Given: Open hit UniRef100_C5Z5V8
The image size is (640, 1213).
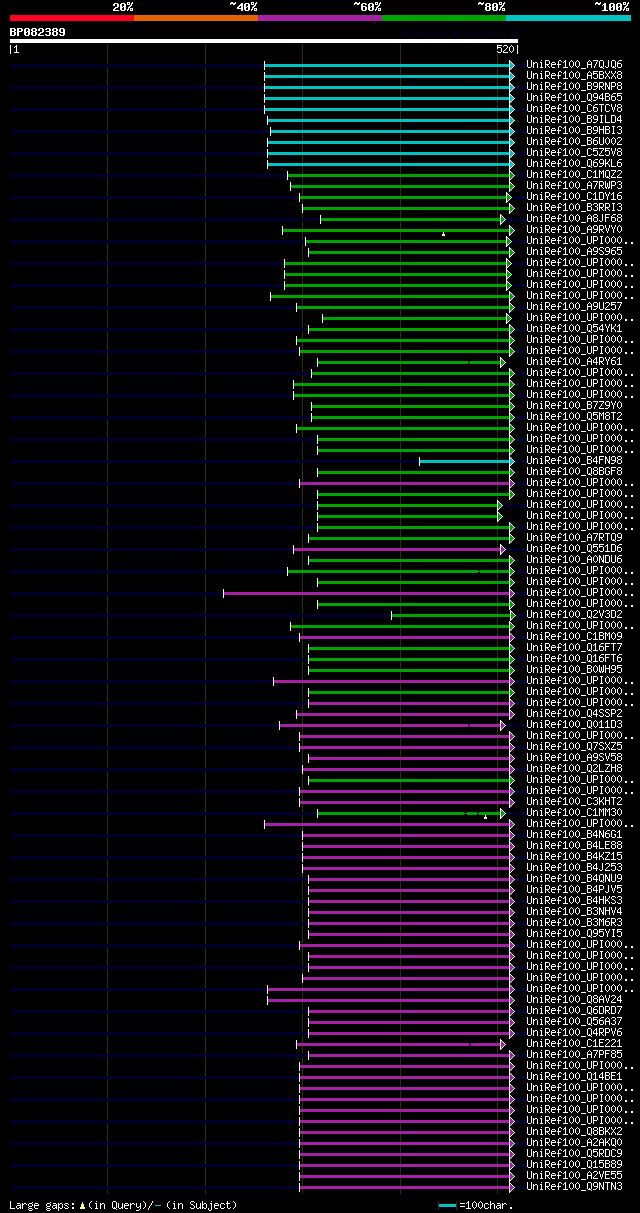Looking at the screenshot, I should (x=574, y=152).
